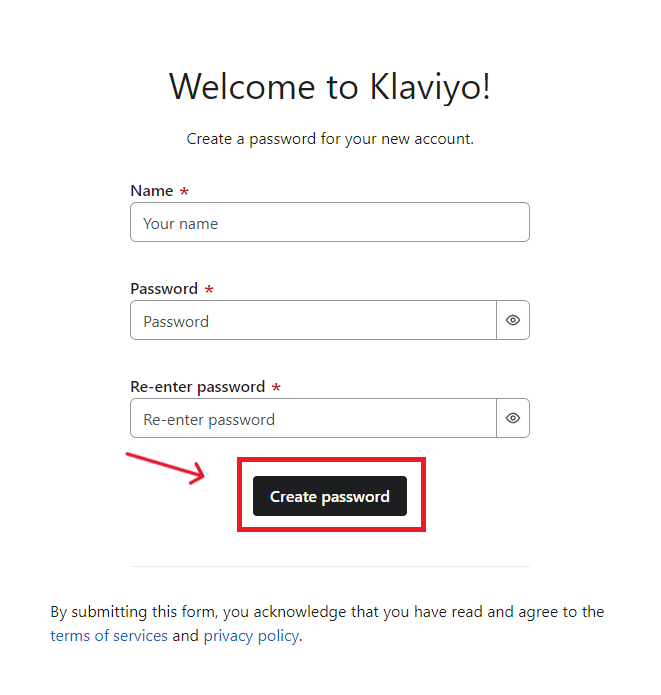Viewport: 661px width, 695px height.
Task: Click into the Password input field
Action: pyautogui.click(x=313, y=321)
